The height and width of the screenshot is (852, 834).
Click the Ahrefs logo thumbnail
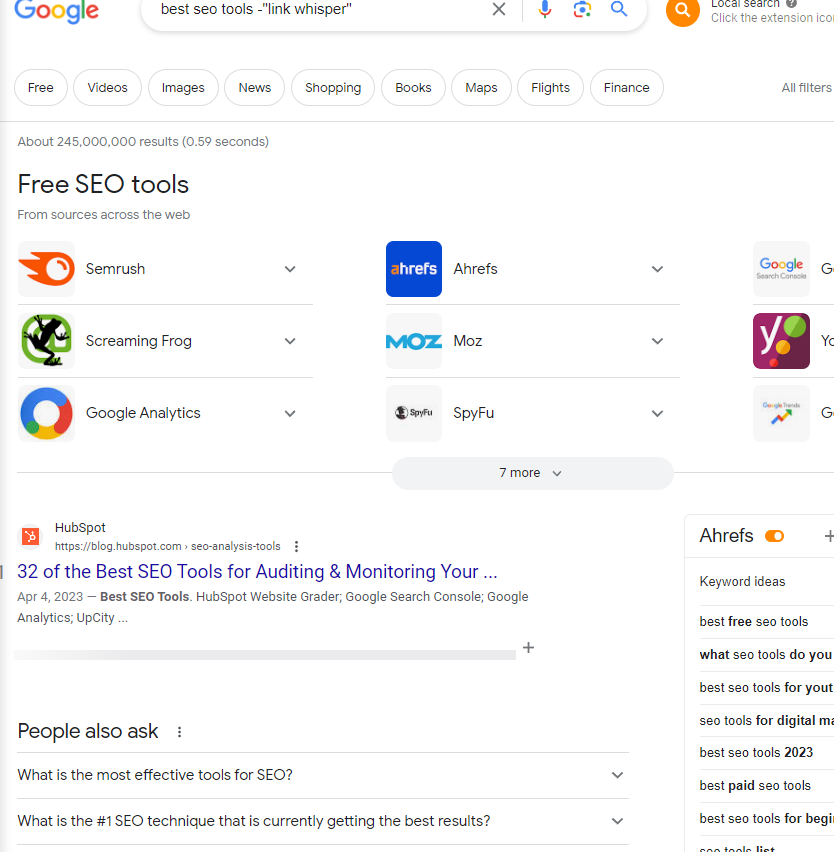[x=414, y=269]
